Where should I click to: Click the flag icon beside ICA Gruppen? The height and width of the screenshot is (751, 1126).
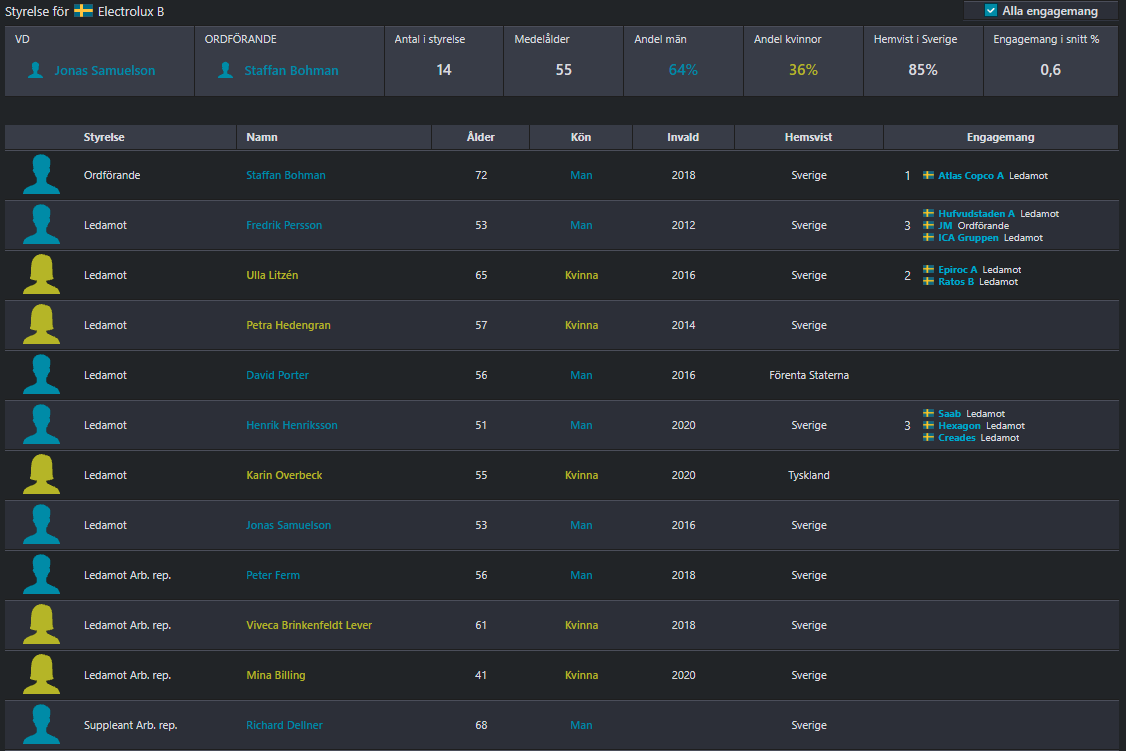(x=929, y=237)
